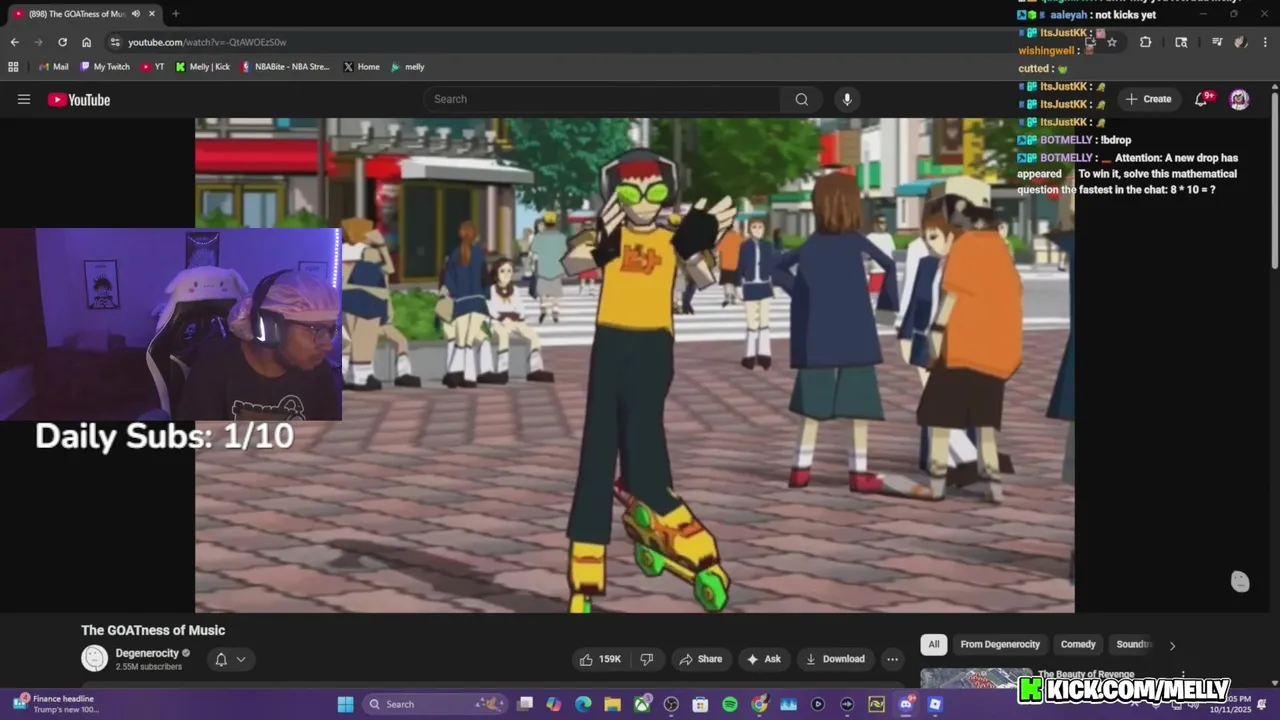
Task: Click the YouTube search magnifier button
Action: 801,99
